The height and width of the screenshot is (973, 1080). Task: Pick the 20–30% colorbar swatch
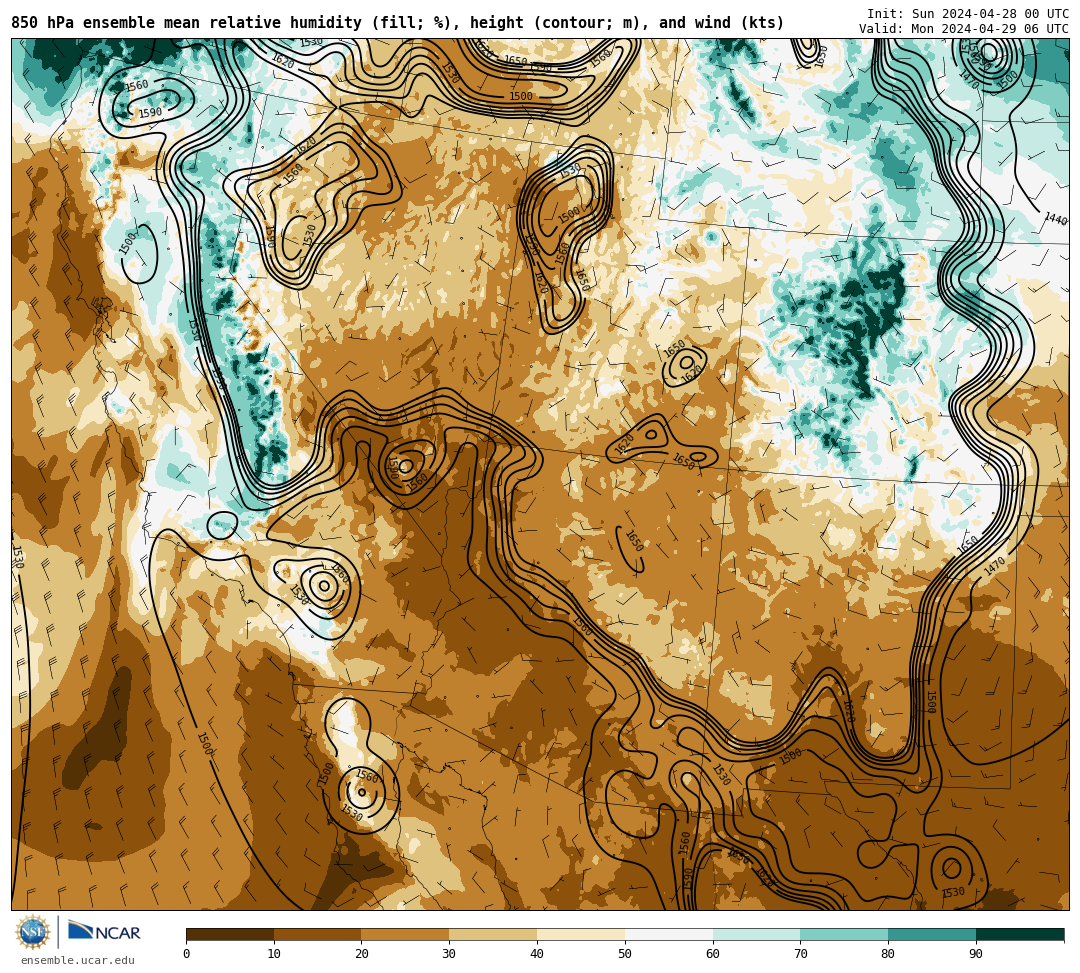(406, 934)
